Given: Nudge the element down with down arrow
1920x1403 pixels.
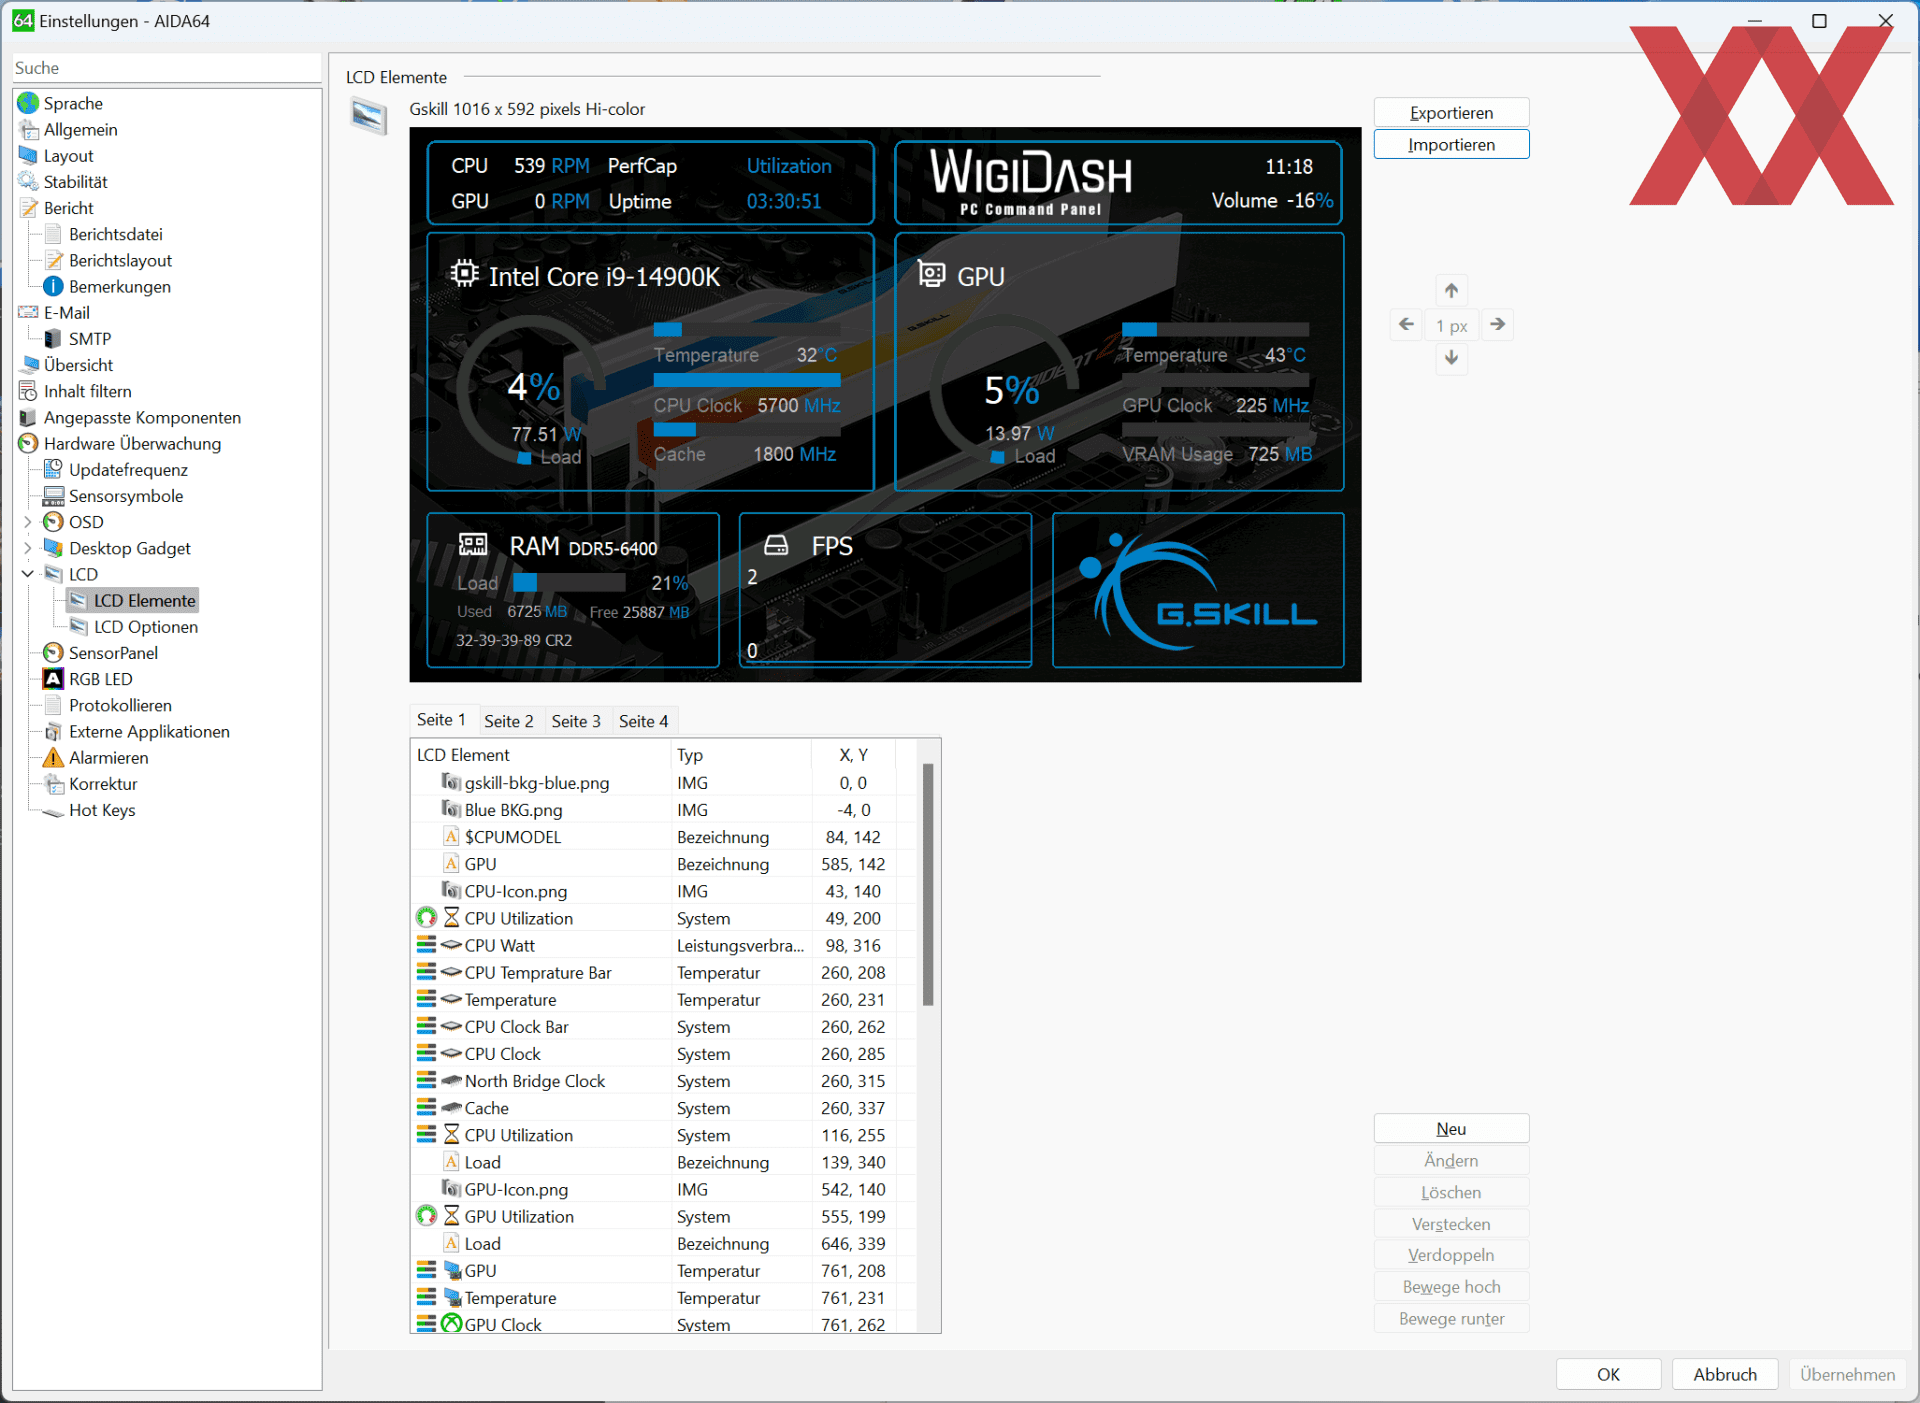Looking at the screenshot, I should click(1451, 358).
